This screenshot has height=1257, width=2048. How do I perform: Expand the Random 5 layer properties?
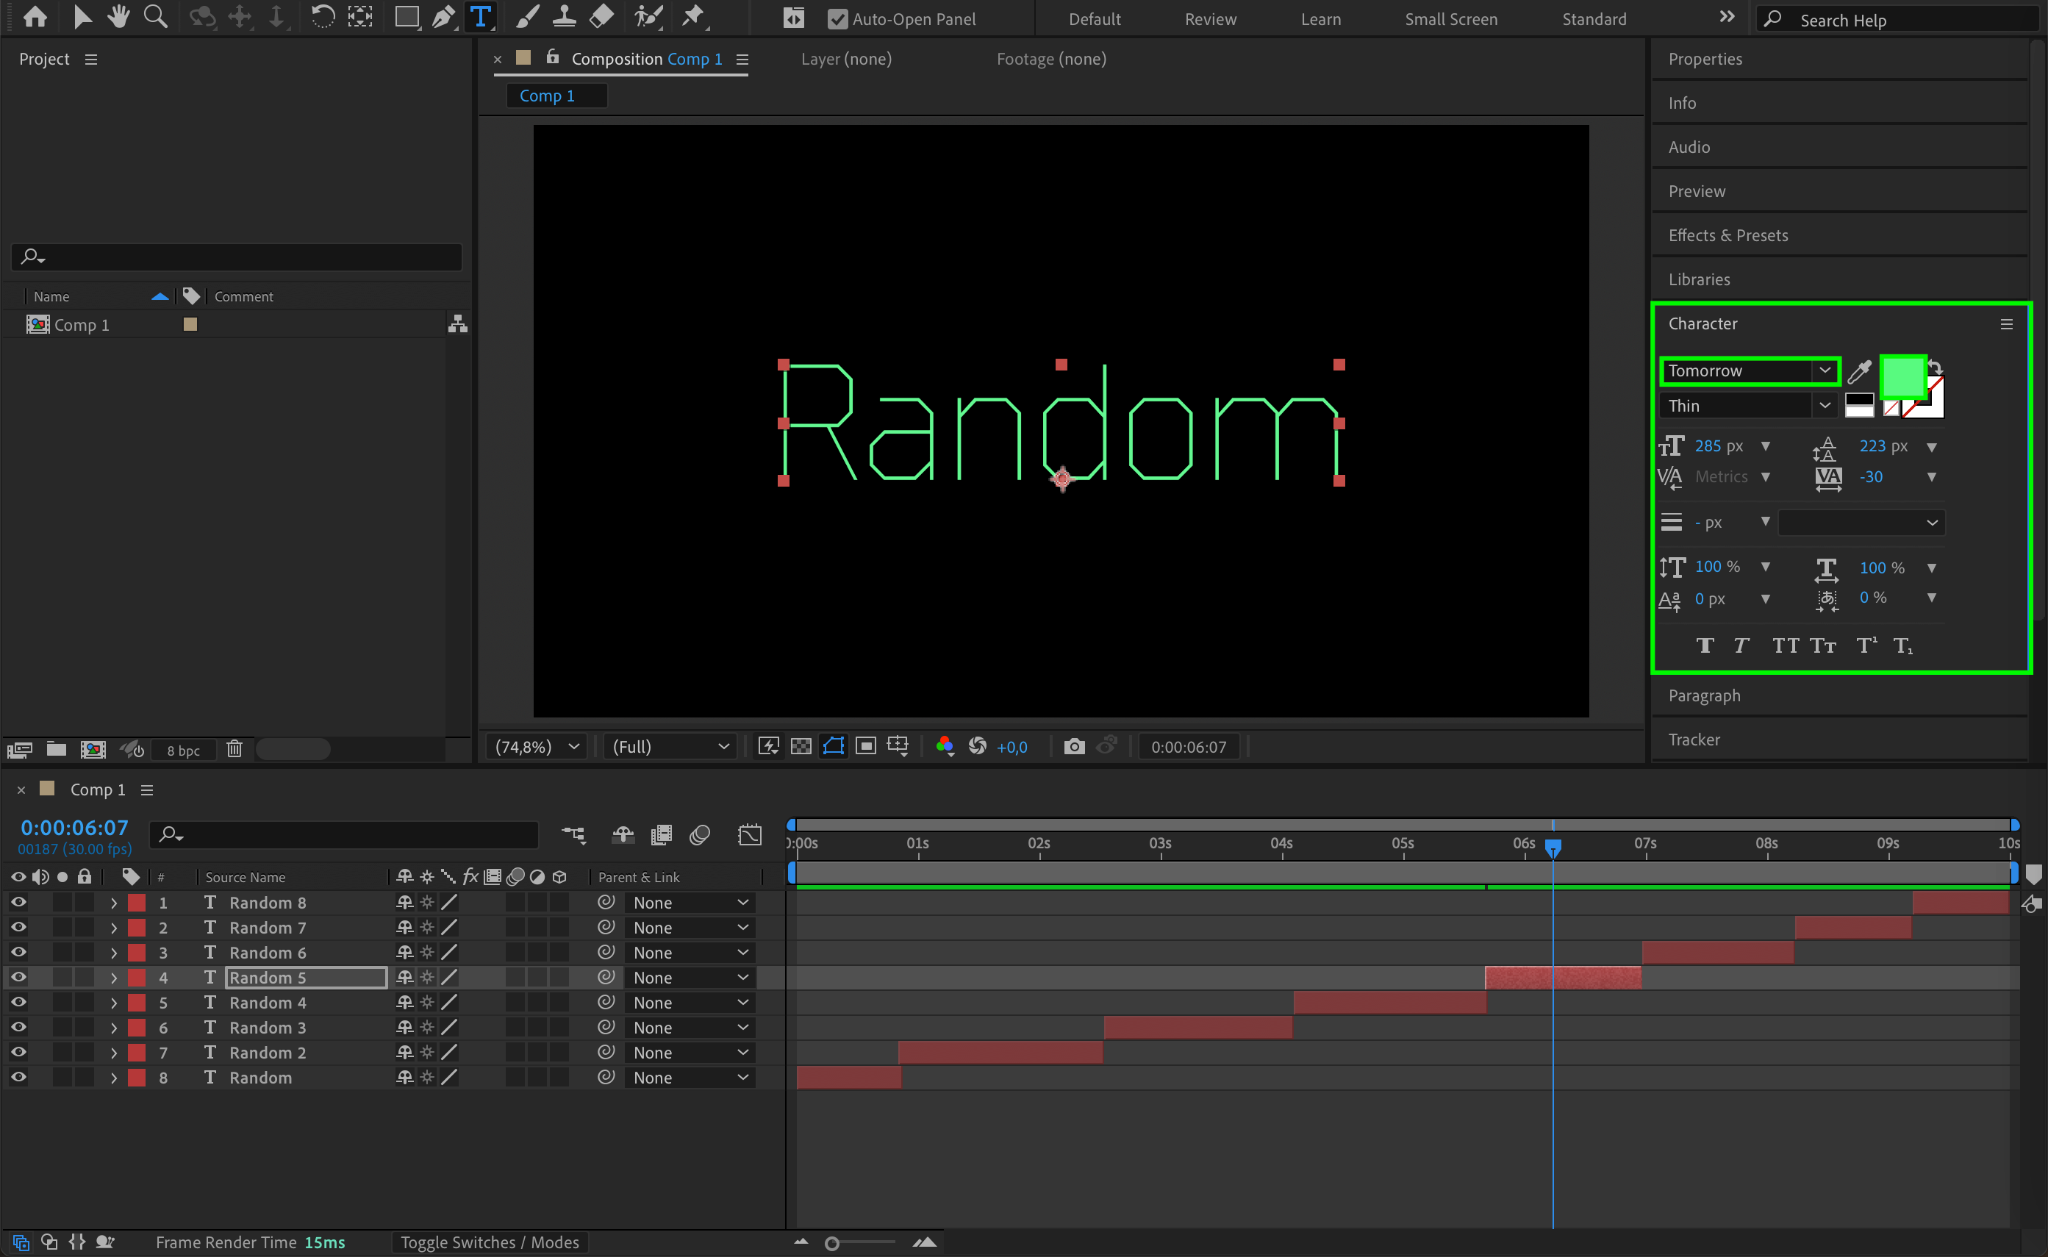point(114,978)
